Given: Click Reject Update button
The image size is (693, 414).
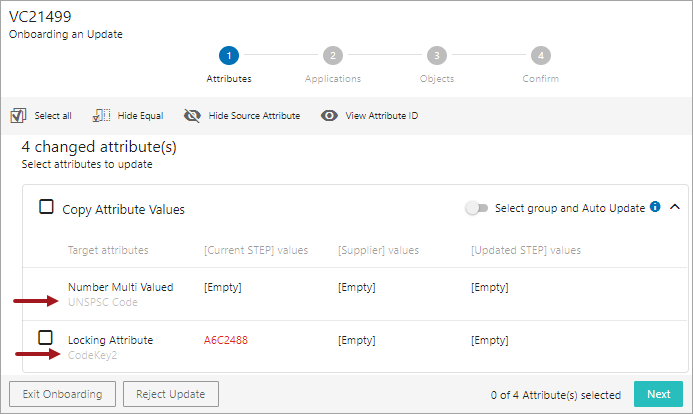Looking at the screenshot, I should (x=171, y=394).
